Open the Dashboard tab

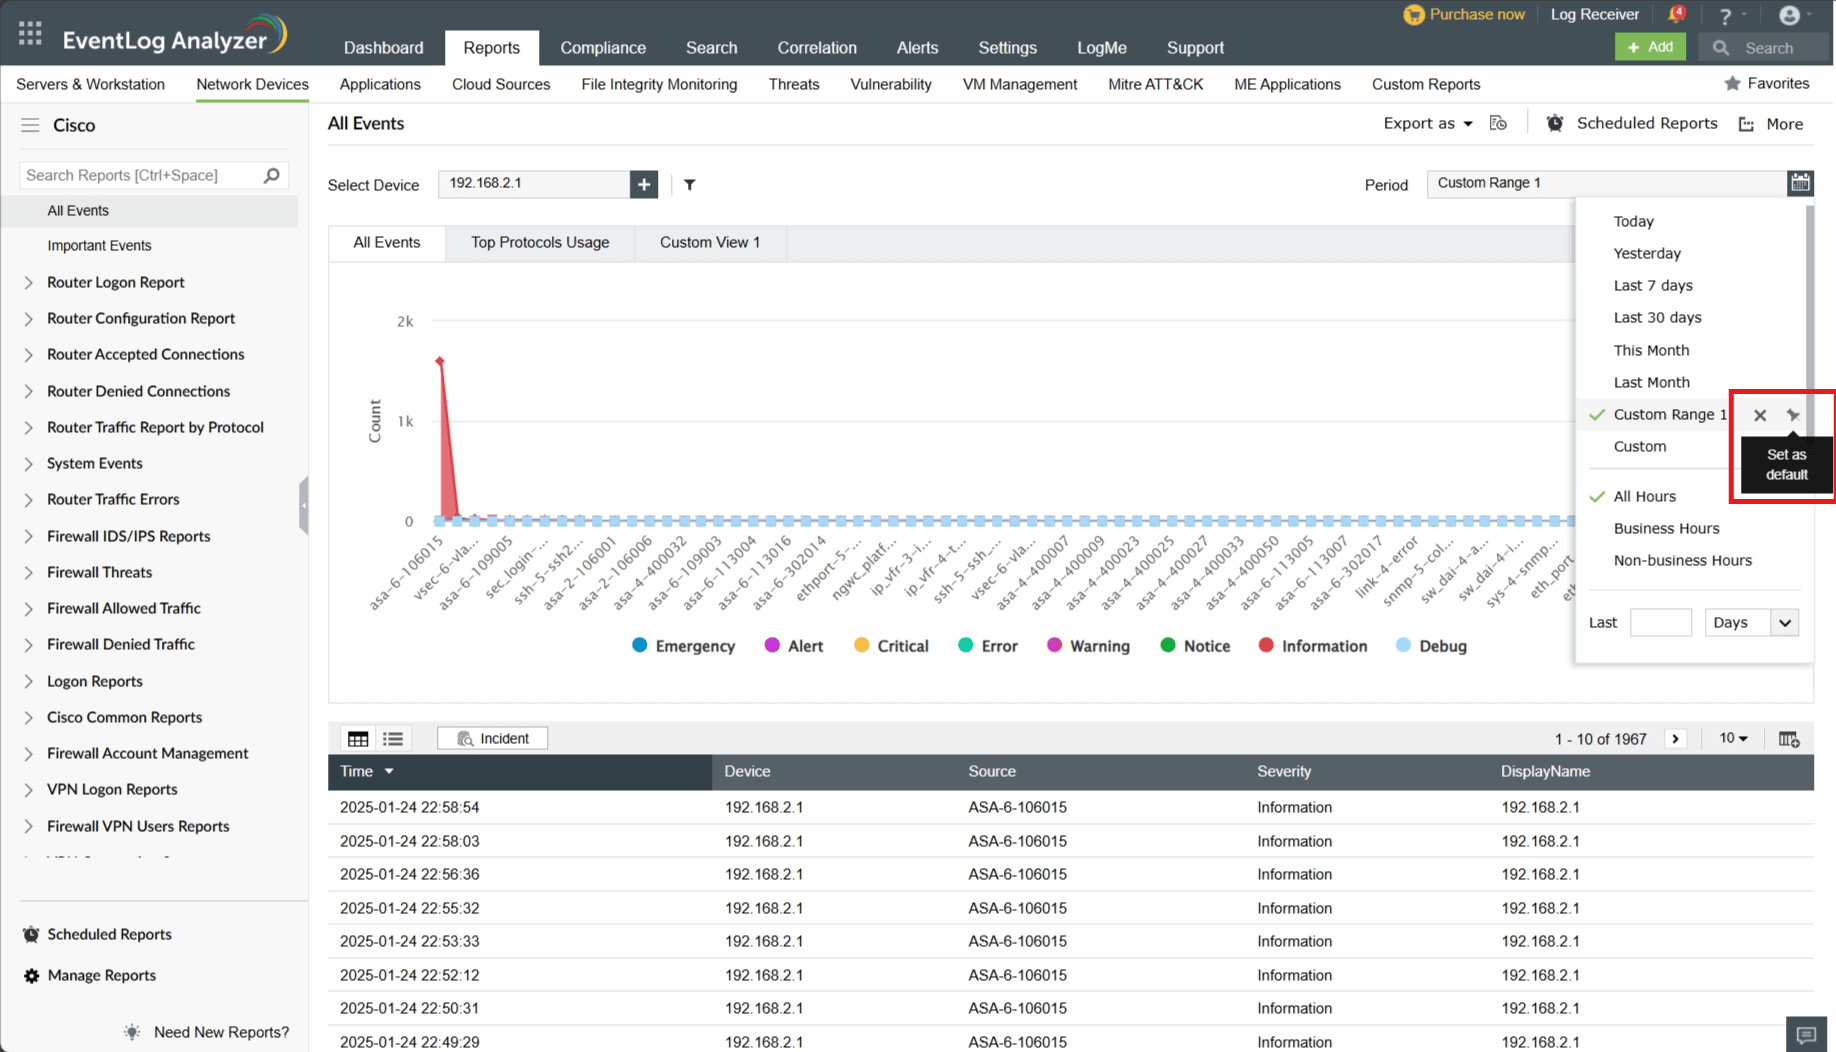(383, 48)
